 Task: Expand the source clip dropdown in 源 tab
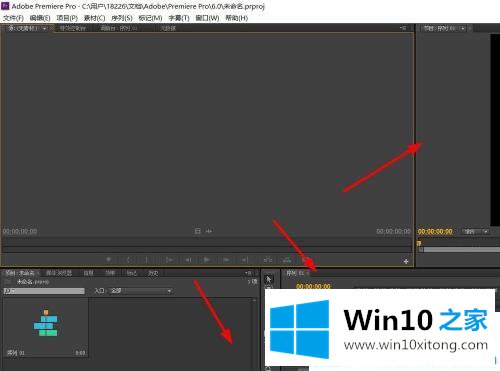tap(45, 29)
